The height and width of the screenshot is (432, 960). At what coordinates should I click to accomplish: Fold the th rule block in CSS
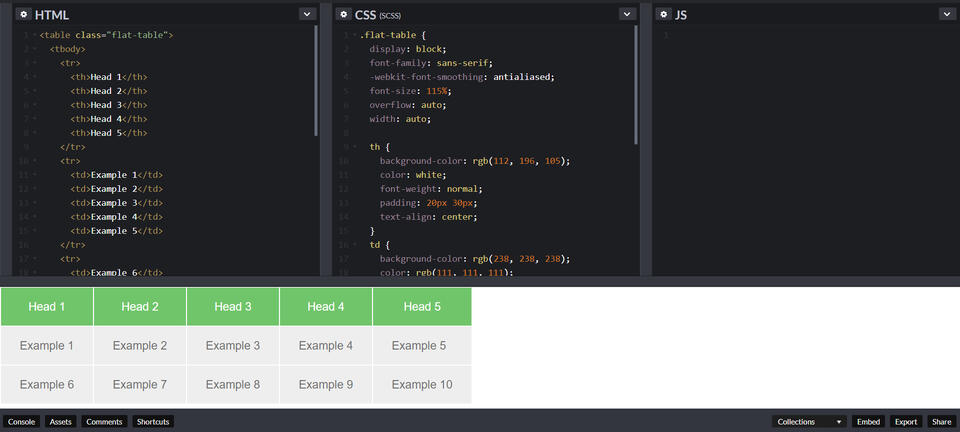355,147
